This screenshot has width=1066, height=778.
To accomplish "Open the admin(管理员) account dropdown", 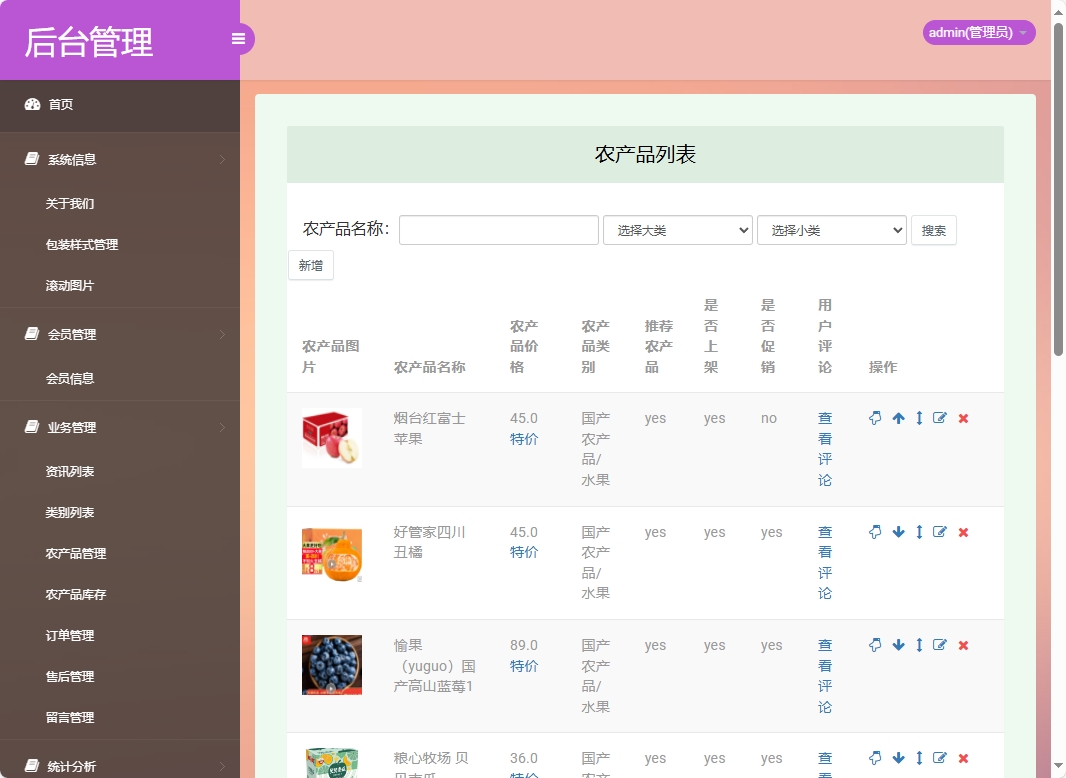I will [978, 32].
